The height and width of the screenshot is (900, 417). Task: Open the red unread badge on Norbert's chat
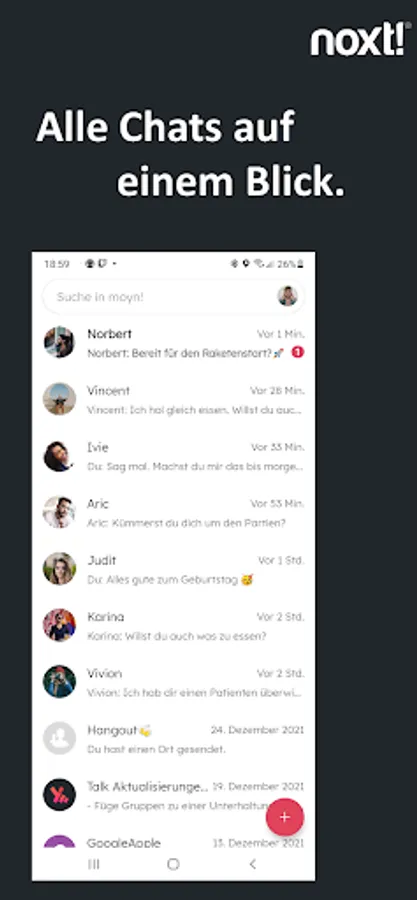(297, 352)
